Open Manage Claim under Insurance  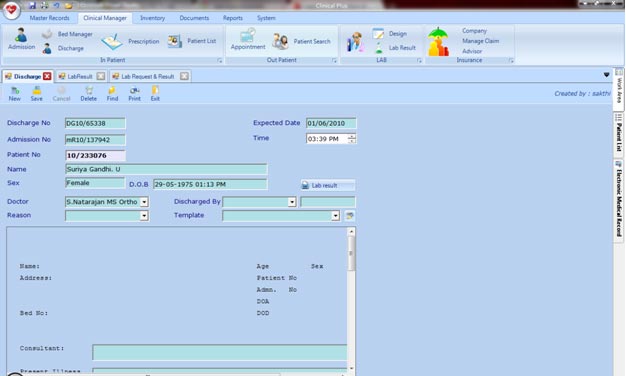point(481,41)
